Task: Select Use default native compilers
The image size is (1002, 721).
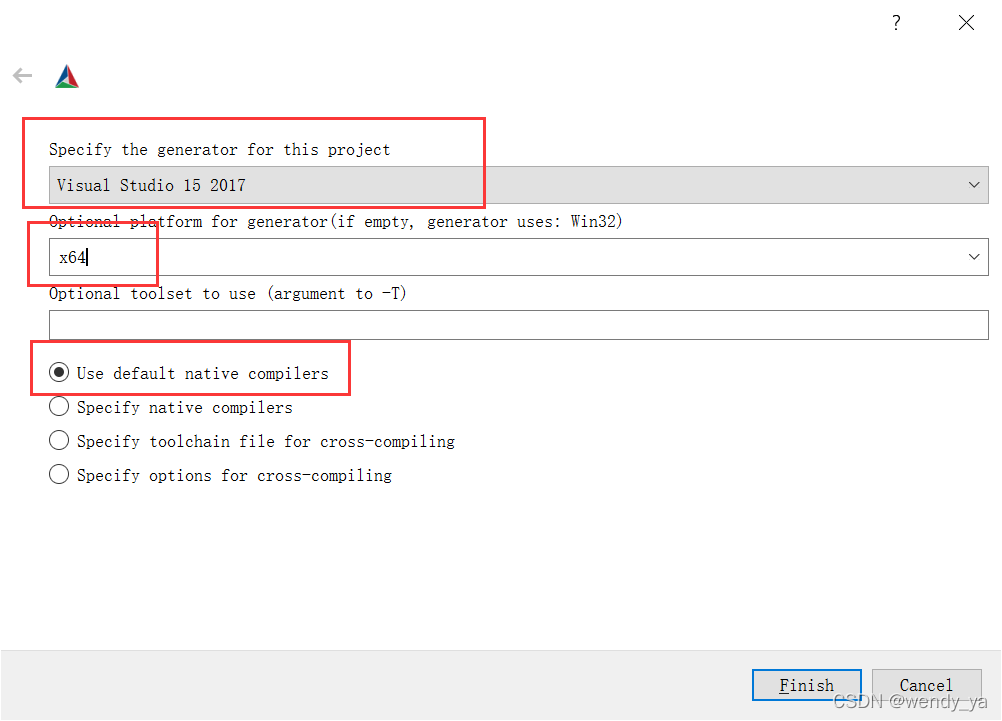Action: point(59,373)
